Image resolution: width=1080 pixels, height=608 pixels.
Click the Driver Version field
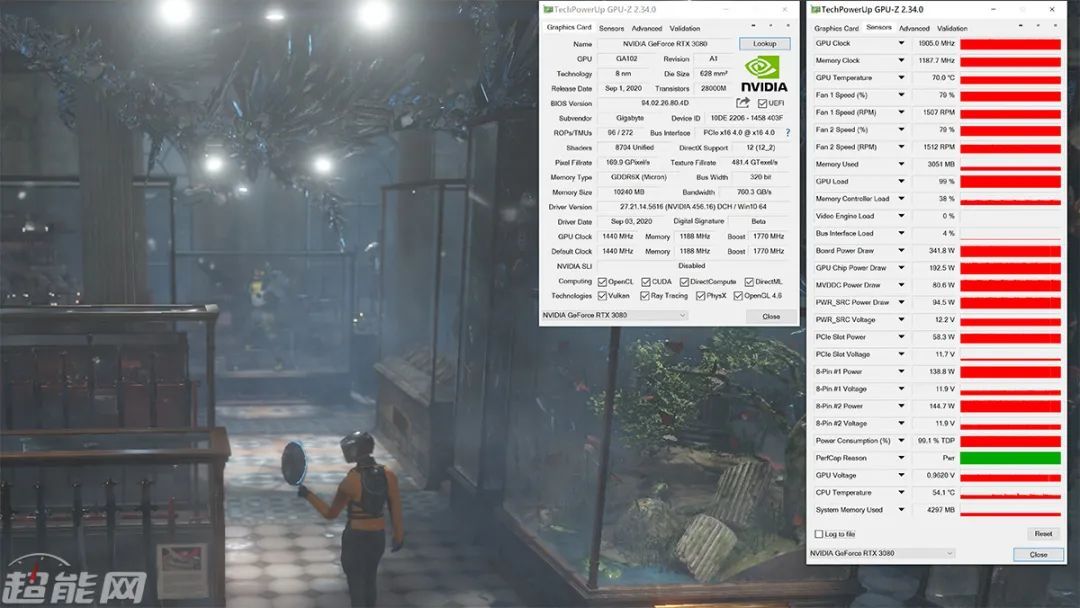[693, 207]
